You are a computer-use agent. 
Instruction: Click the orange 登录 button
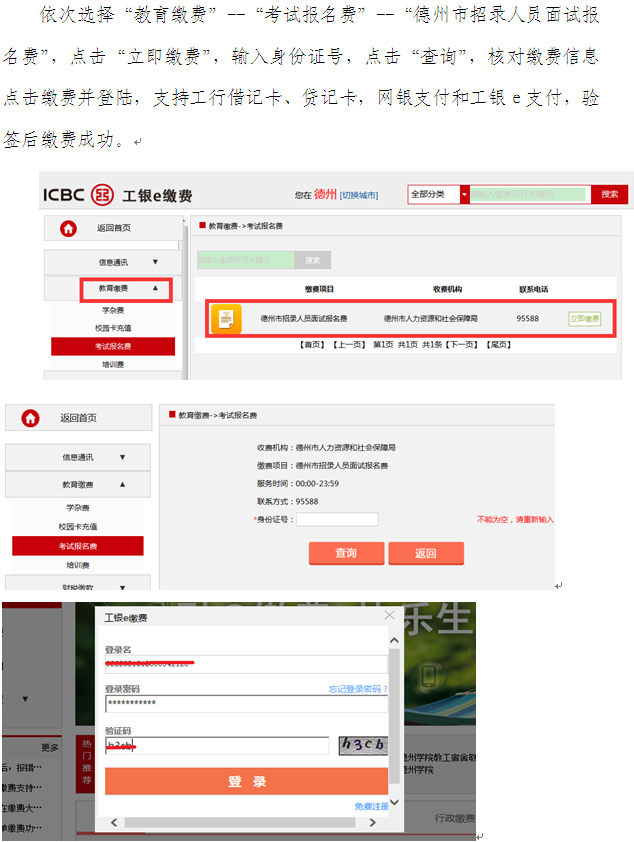point(246,781)
